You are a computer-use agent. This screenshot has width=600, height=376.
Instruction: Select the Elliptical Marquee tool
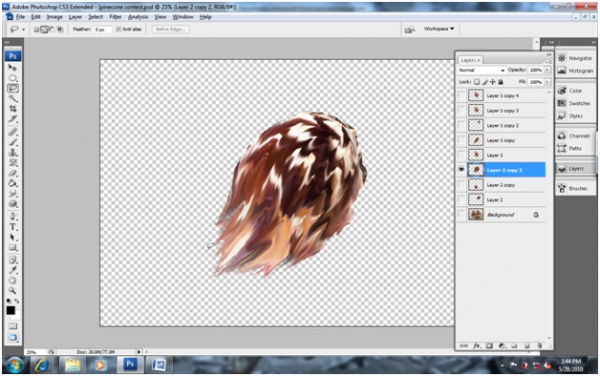13,78
